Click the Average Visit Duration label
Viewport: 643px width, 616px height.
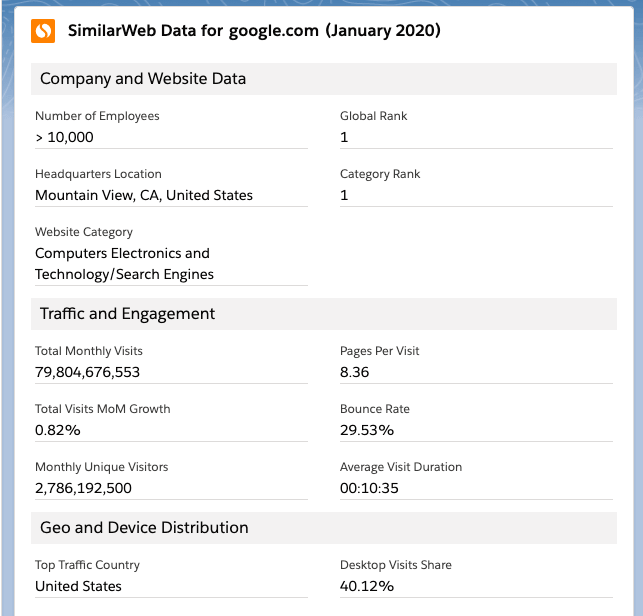pyautogui.click(x=401, y=467)
